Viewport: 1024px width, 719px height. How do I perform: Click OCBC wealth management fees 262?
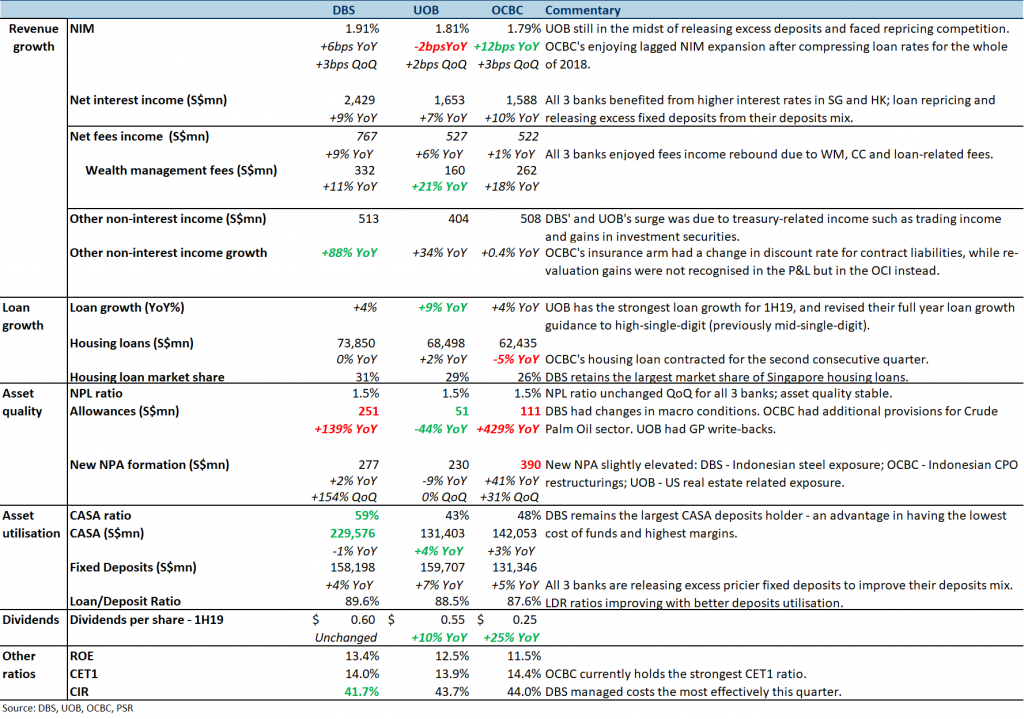tap(526, 170)
